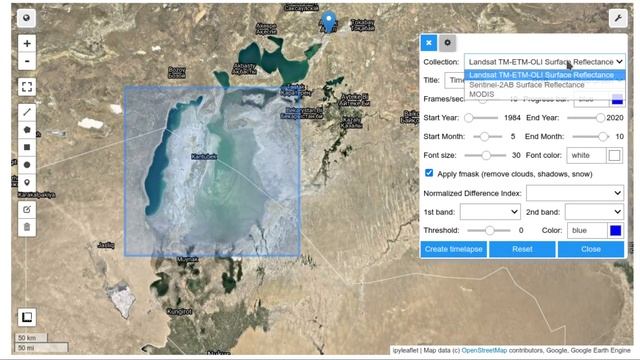Click the gear settings icon in the panel
Viewport: 640px width, 360px height.
click(x=447, y=42)
